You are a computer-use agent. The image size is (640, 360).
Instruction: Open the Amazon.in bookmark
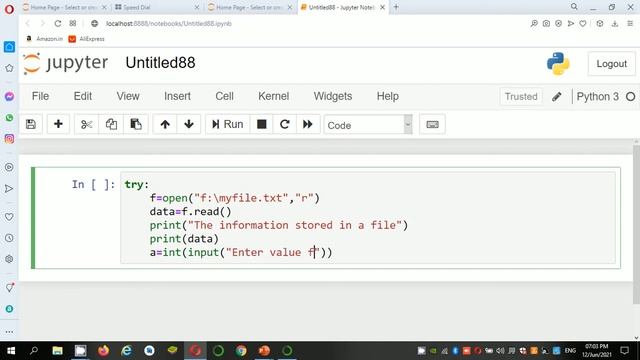click(x=44, y=39)
